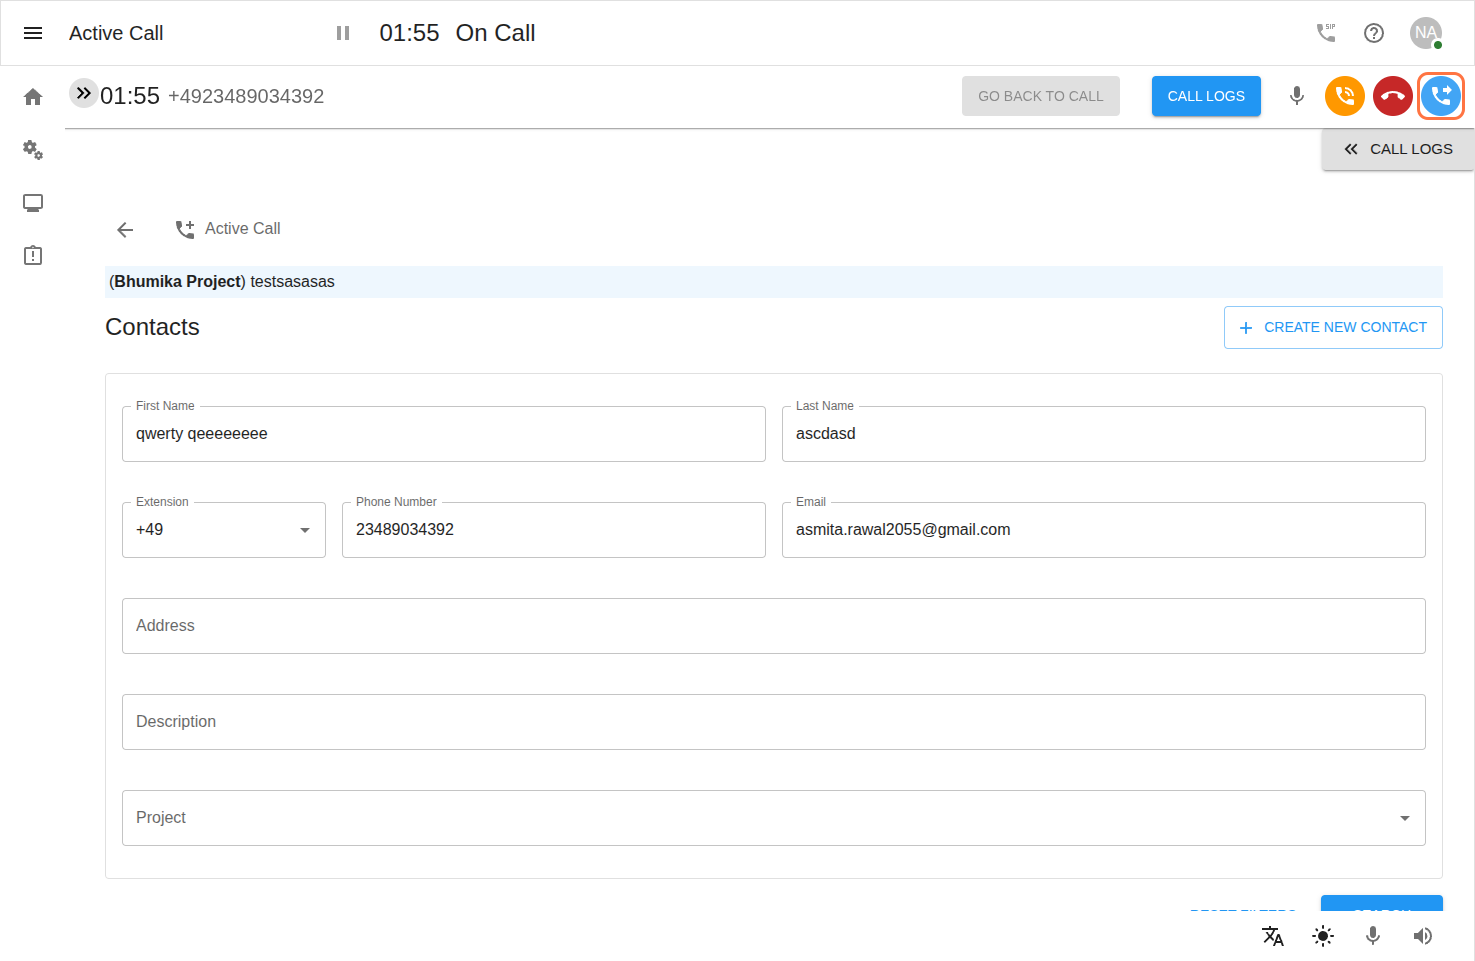Hang up with the red end call button
Viewport: 1475px width, 961px height.
1392,96
